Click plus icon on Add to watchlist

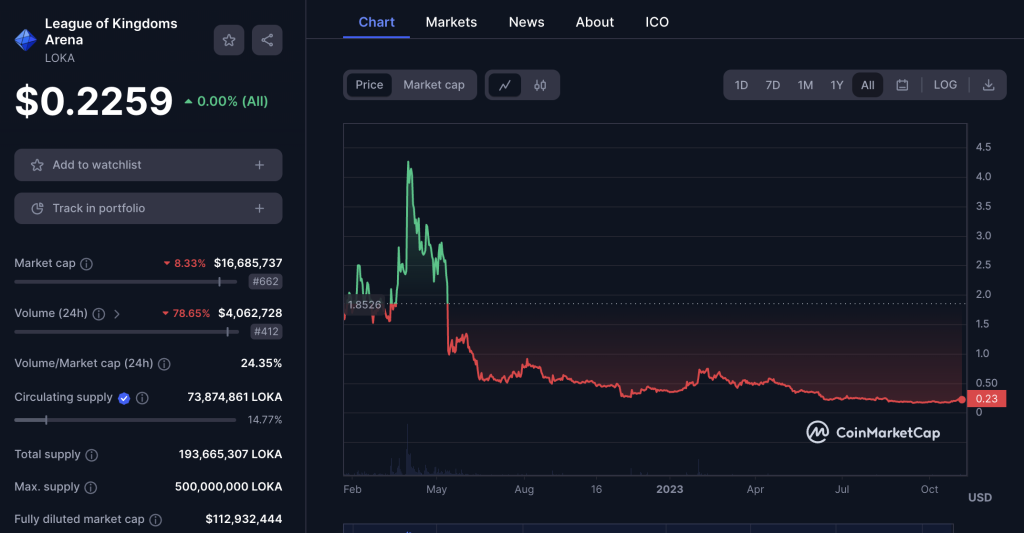(259, 165)
